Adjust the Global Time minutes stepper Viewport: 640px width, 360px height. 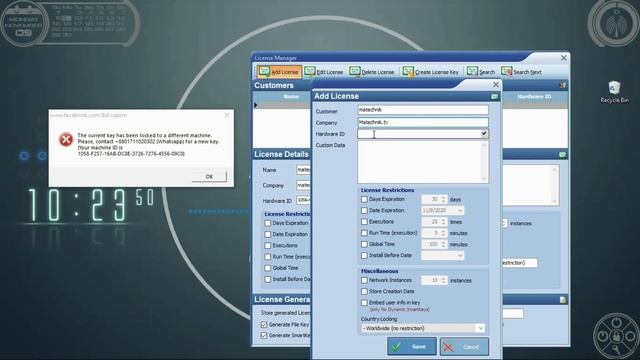click(x=444, y=244)
